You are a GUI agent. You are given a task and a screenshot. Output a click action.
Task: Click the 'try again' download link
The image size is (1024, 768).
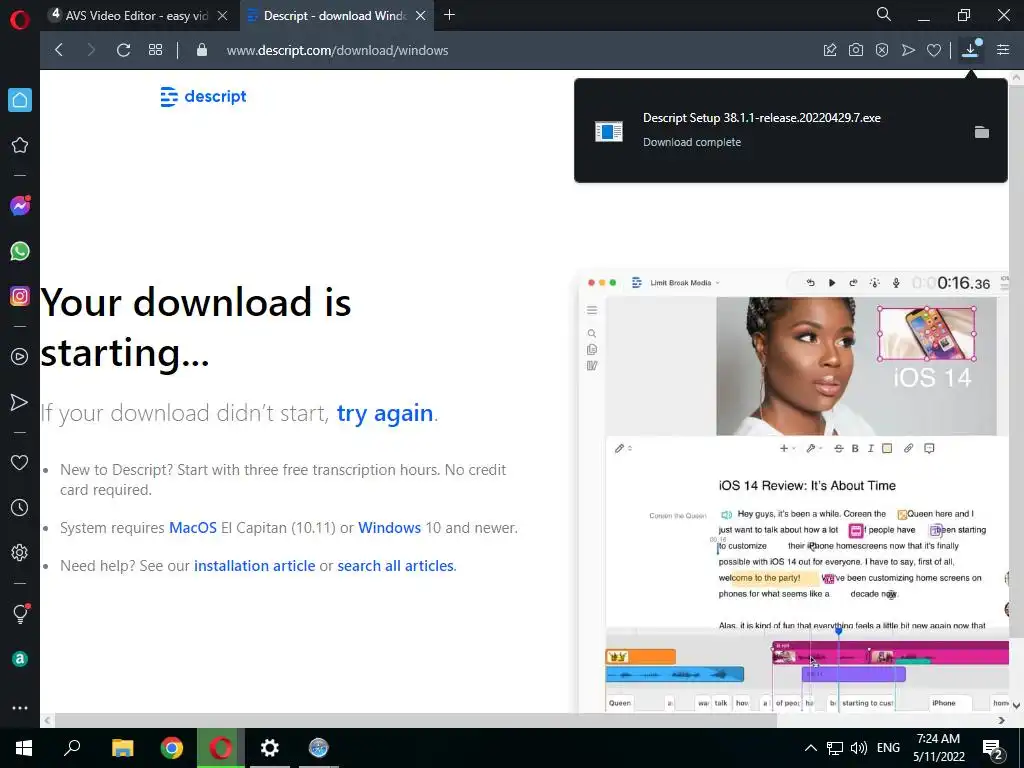click(385, 413)
